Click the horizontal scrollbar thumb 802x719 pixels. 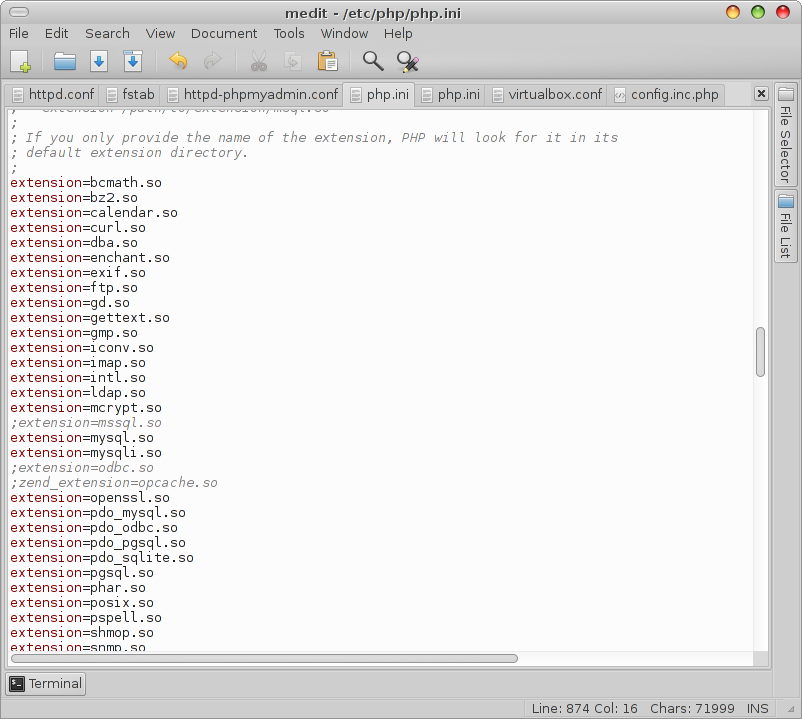pos(264,658)
